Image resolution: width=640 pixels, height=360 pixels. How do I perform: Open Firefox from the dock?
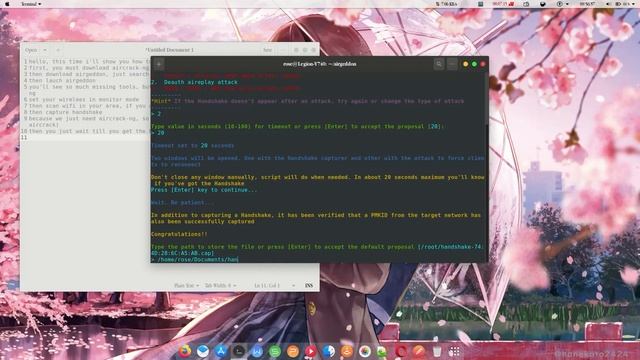pyautogui.click(x=184, y=351)
